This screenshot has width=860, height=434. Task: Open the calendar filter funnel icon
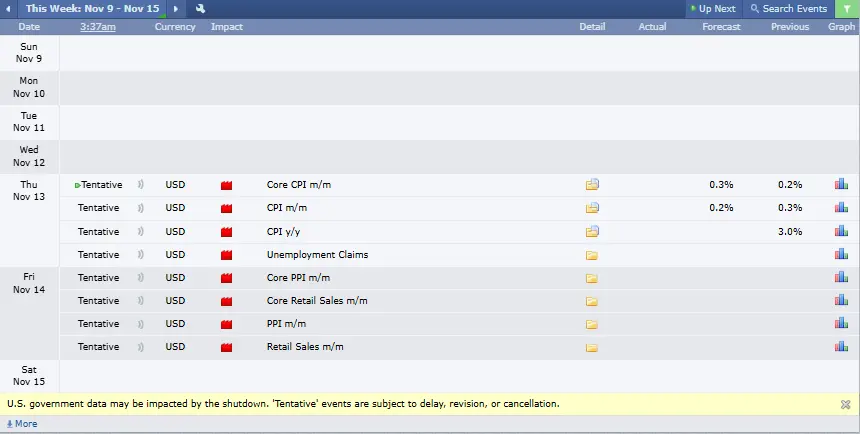(847, 9)
